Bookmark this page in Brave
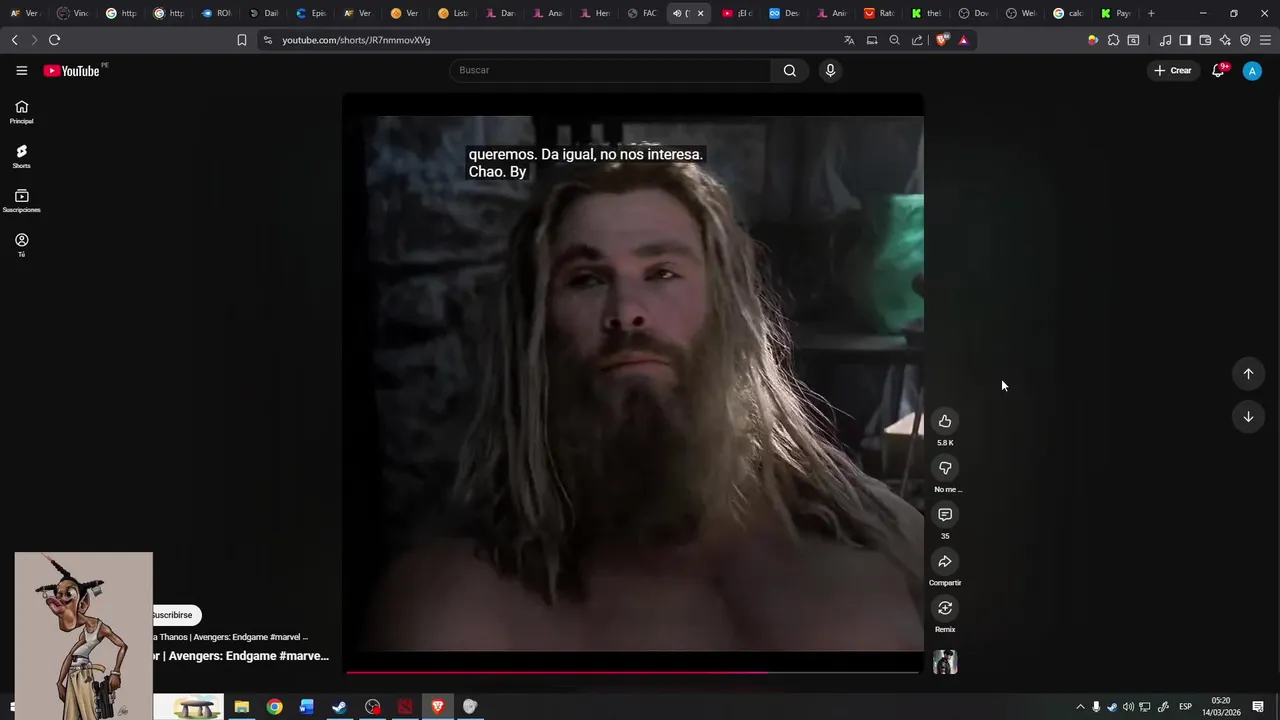The height and width of the screenshot is (720, 1280). coord(241,40)
